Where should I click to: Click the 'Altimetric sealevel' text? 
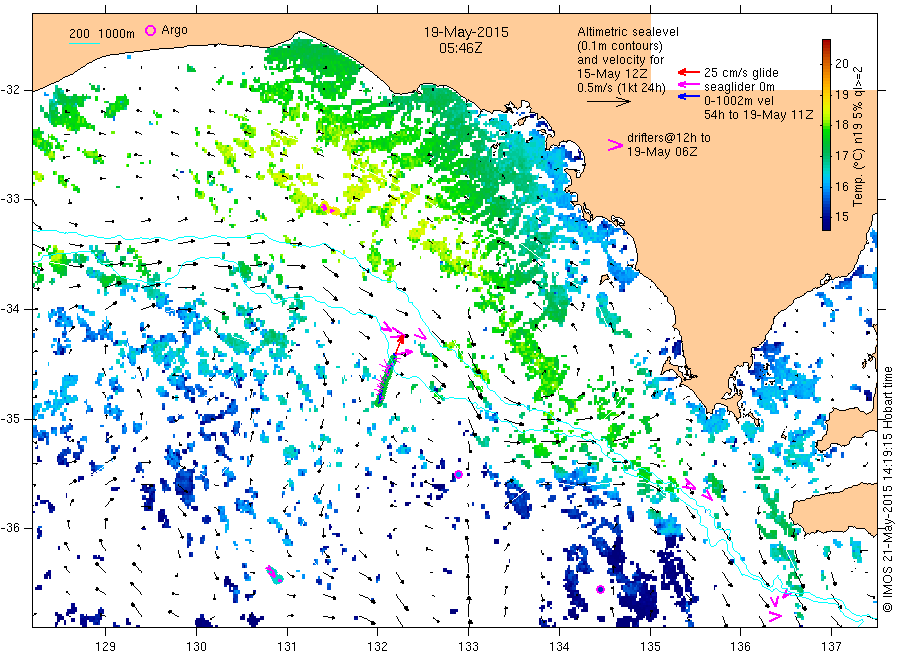click(628, 32)
